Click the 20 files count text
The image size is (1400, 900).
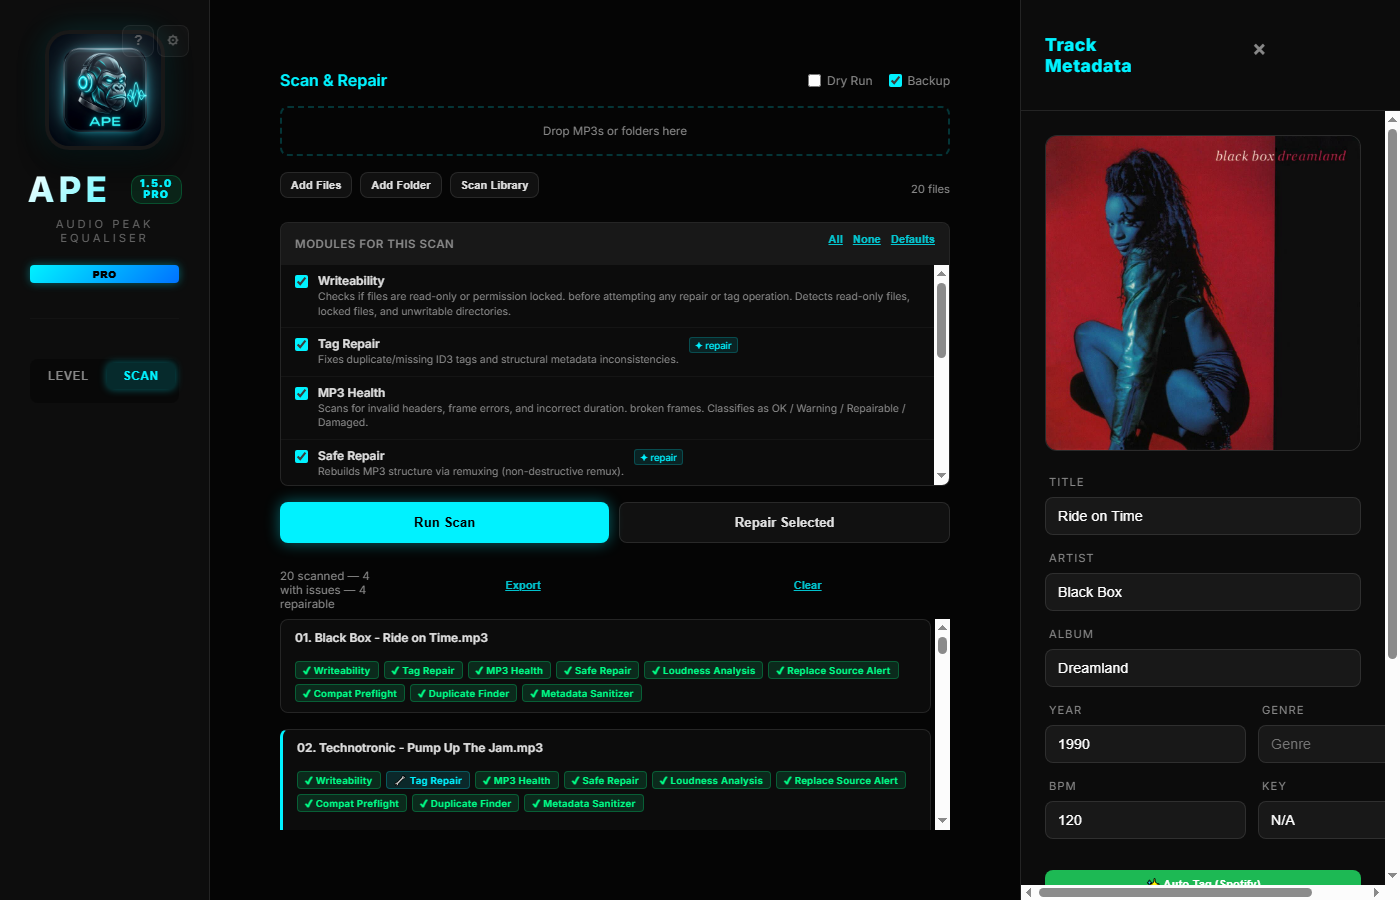point(930,189)
